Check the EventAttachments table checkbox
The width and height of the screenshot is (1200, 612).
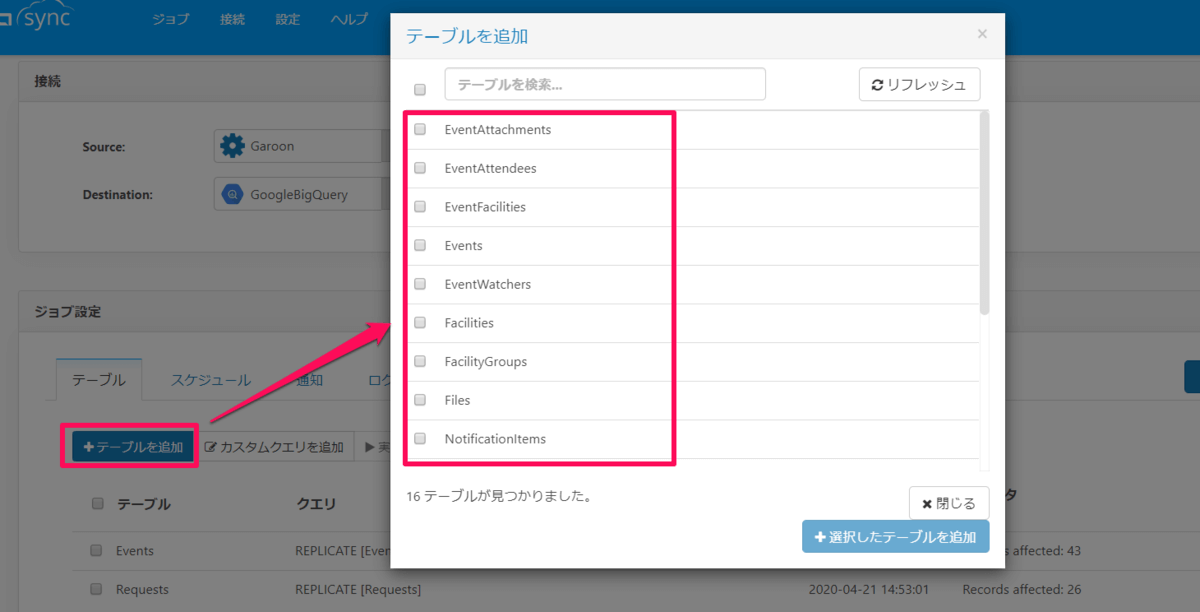click(x=420, y=129)
